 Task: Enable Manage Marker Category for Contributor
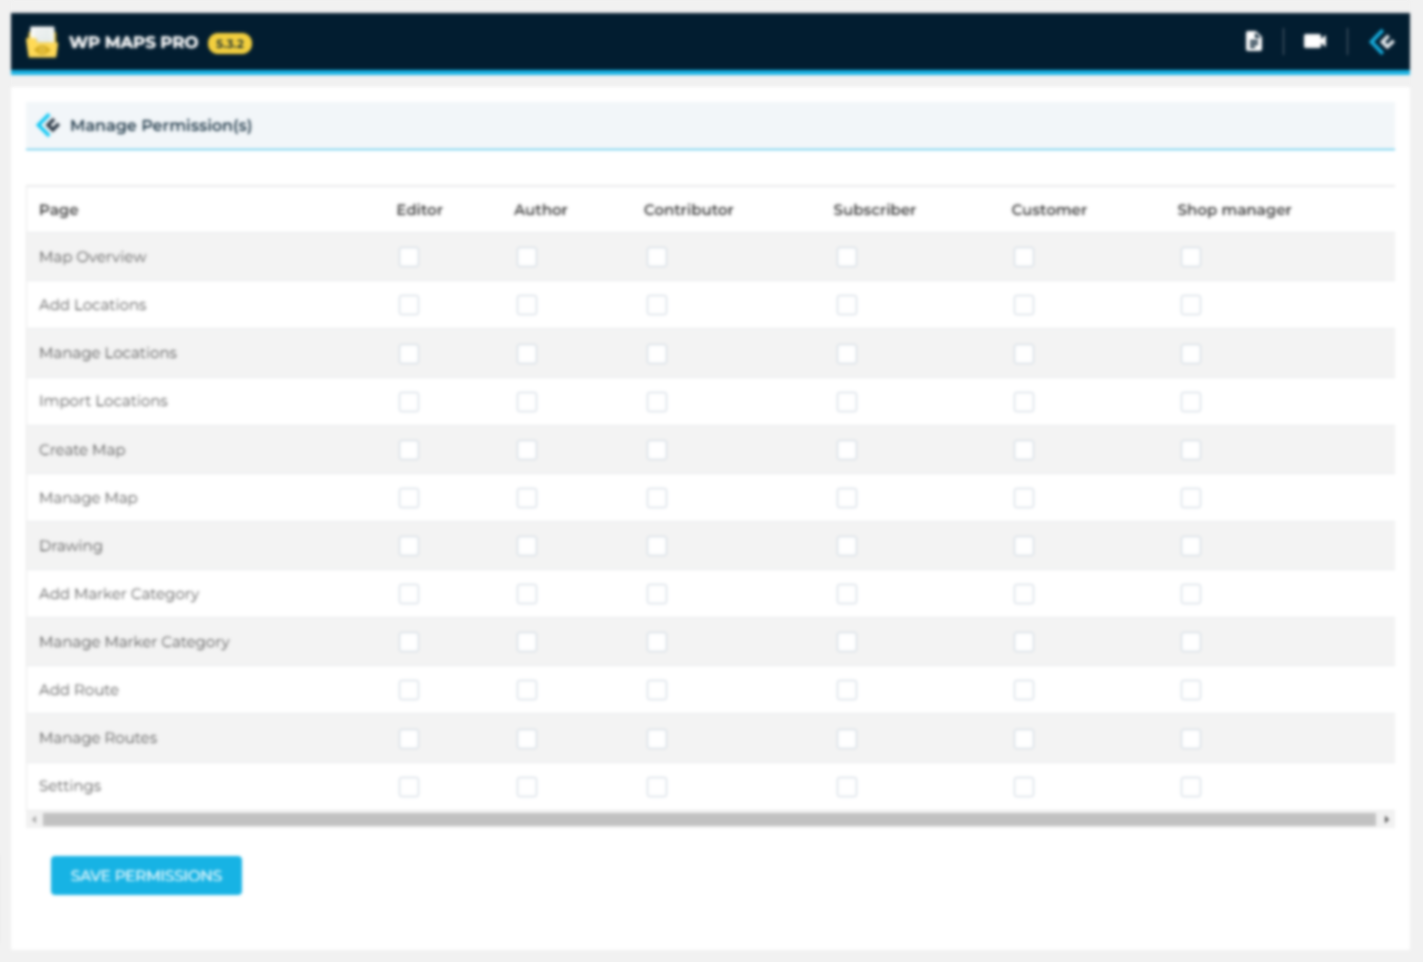[657, 642]
